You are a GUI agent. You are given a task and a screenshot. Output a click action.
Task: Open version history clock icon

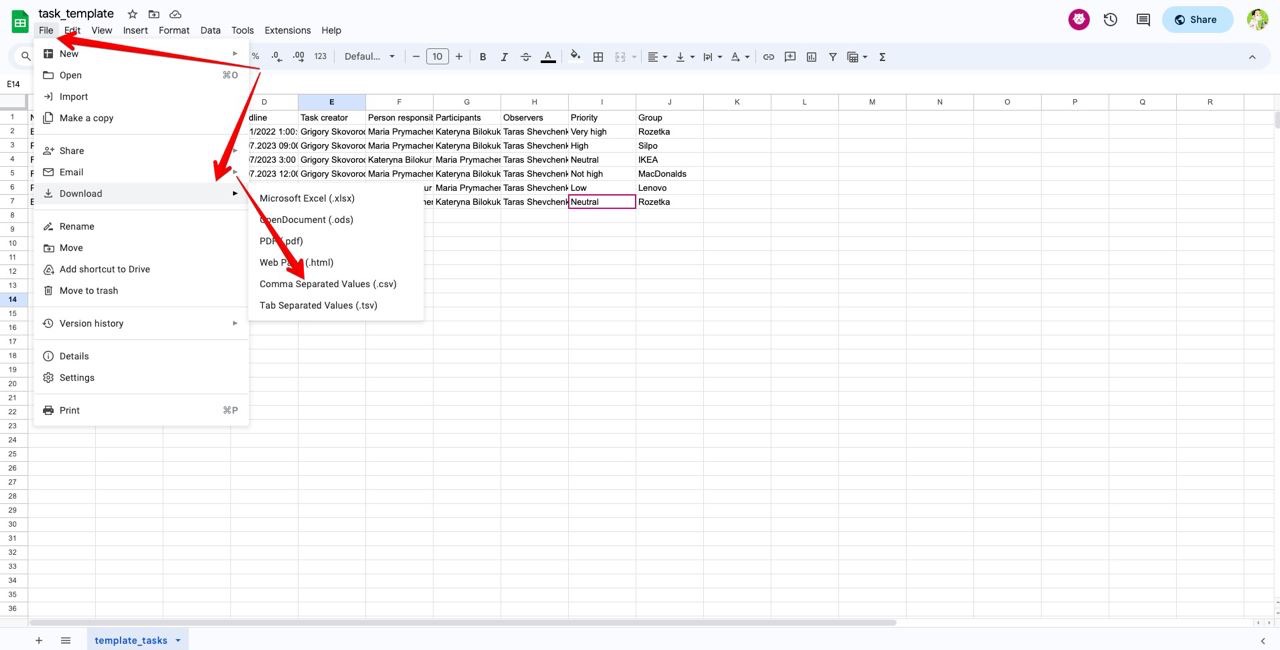click(x=1110, y=19)
